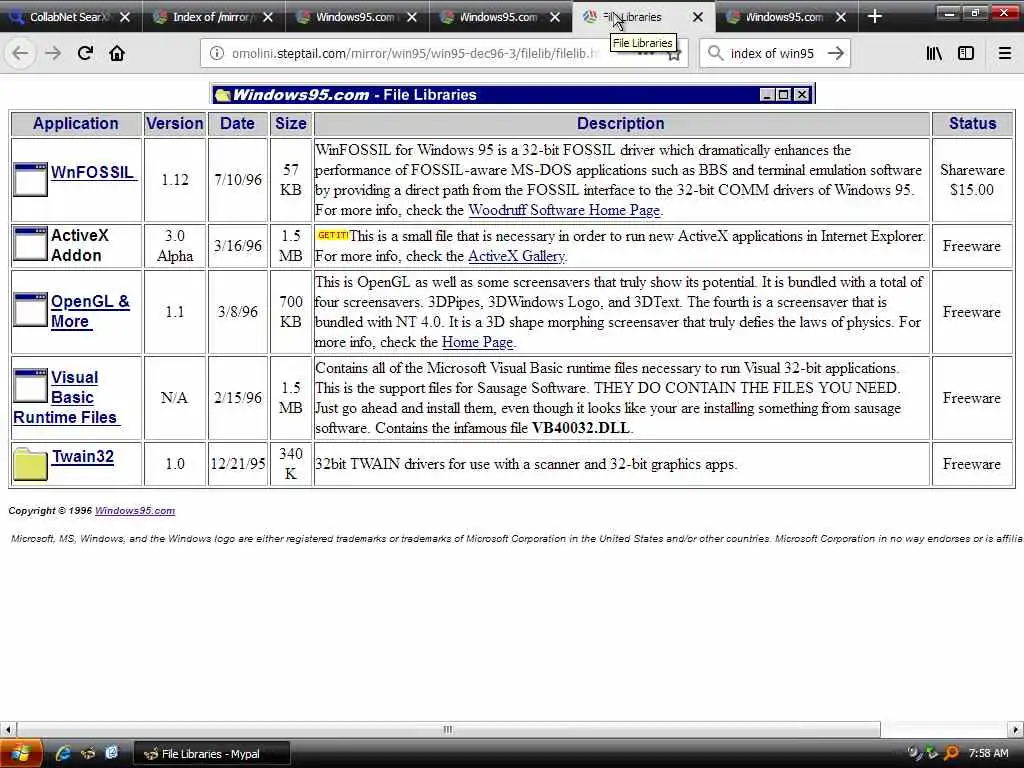The width and height of the screenshot is (1024, 768).
Task: Close the File Libraries tab
Action: (698, 17)
